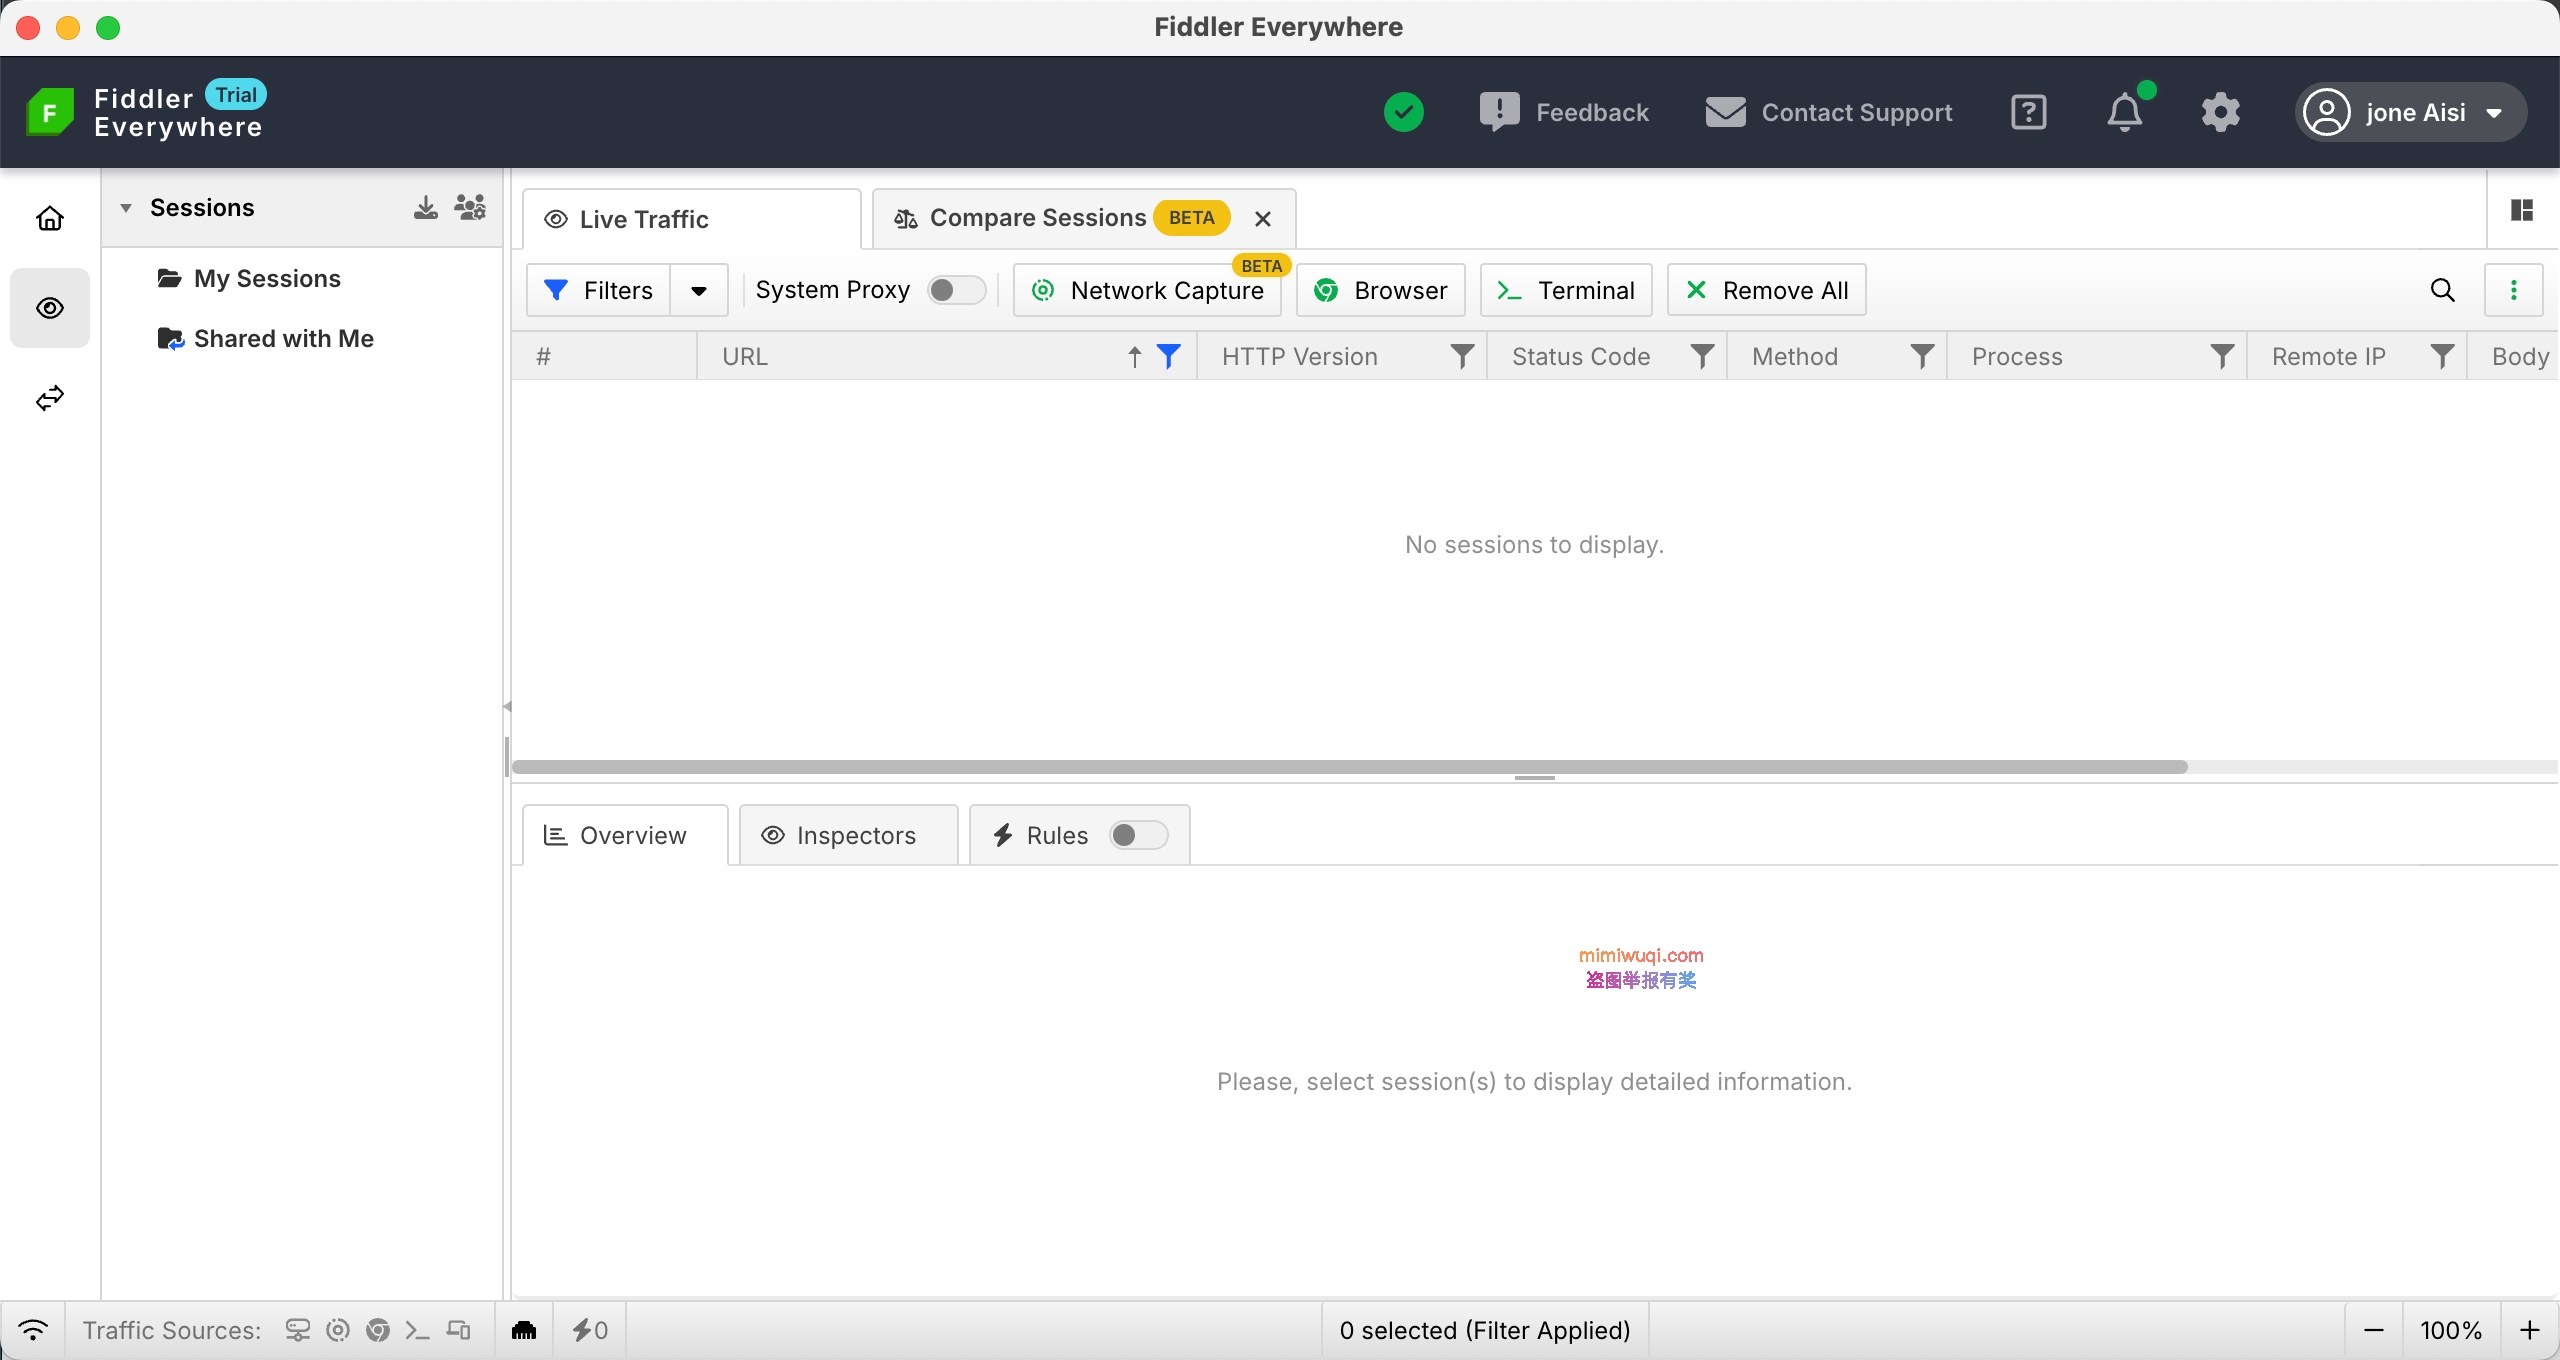Open the Status Code column filter
Image resolution: width=2560 pixels, height=1360 pixels.
coord(1702,357)
